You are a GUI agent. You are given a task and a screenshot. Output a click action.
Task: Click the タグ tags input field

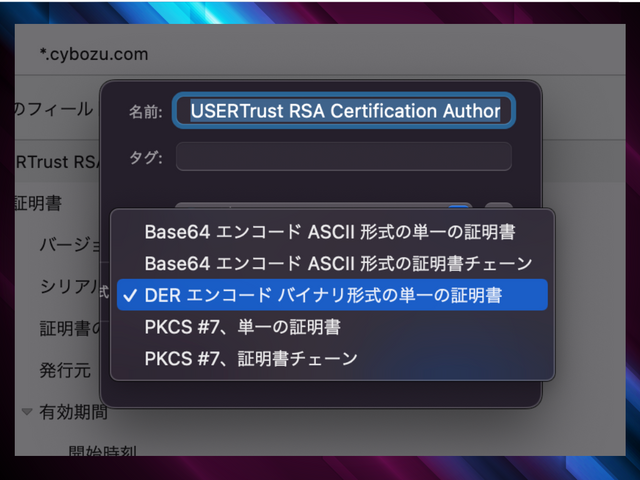click(345, 157)
